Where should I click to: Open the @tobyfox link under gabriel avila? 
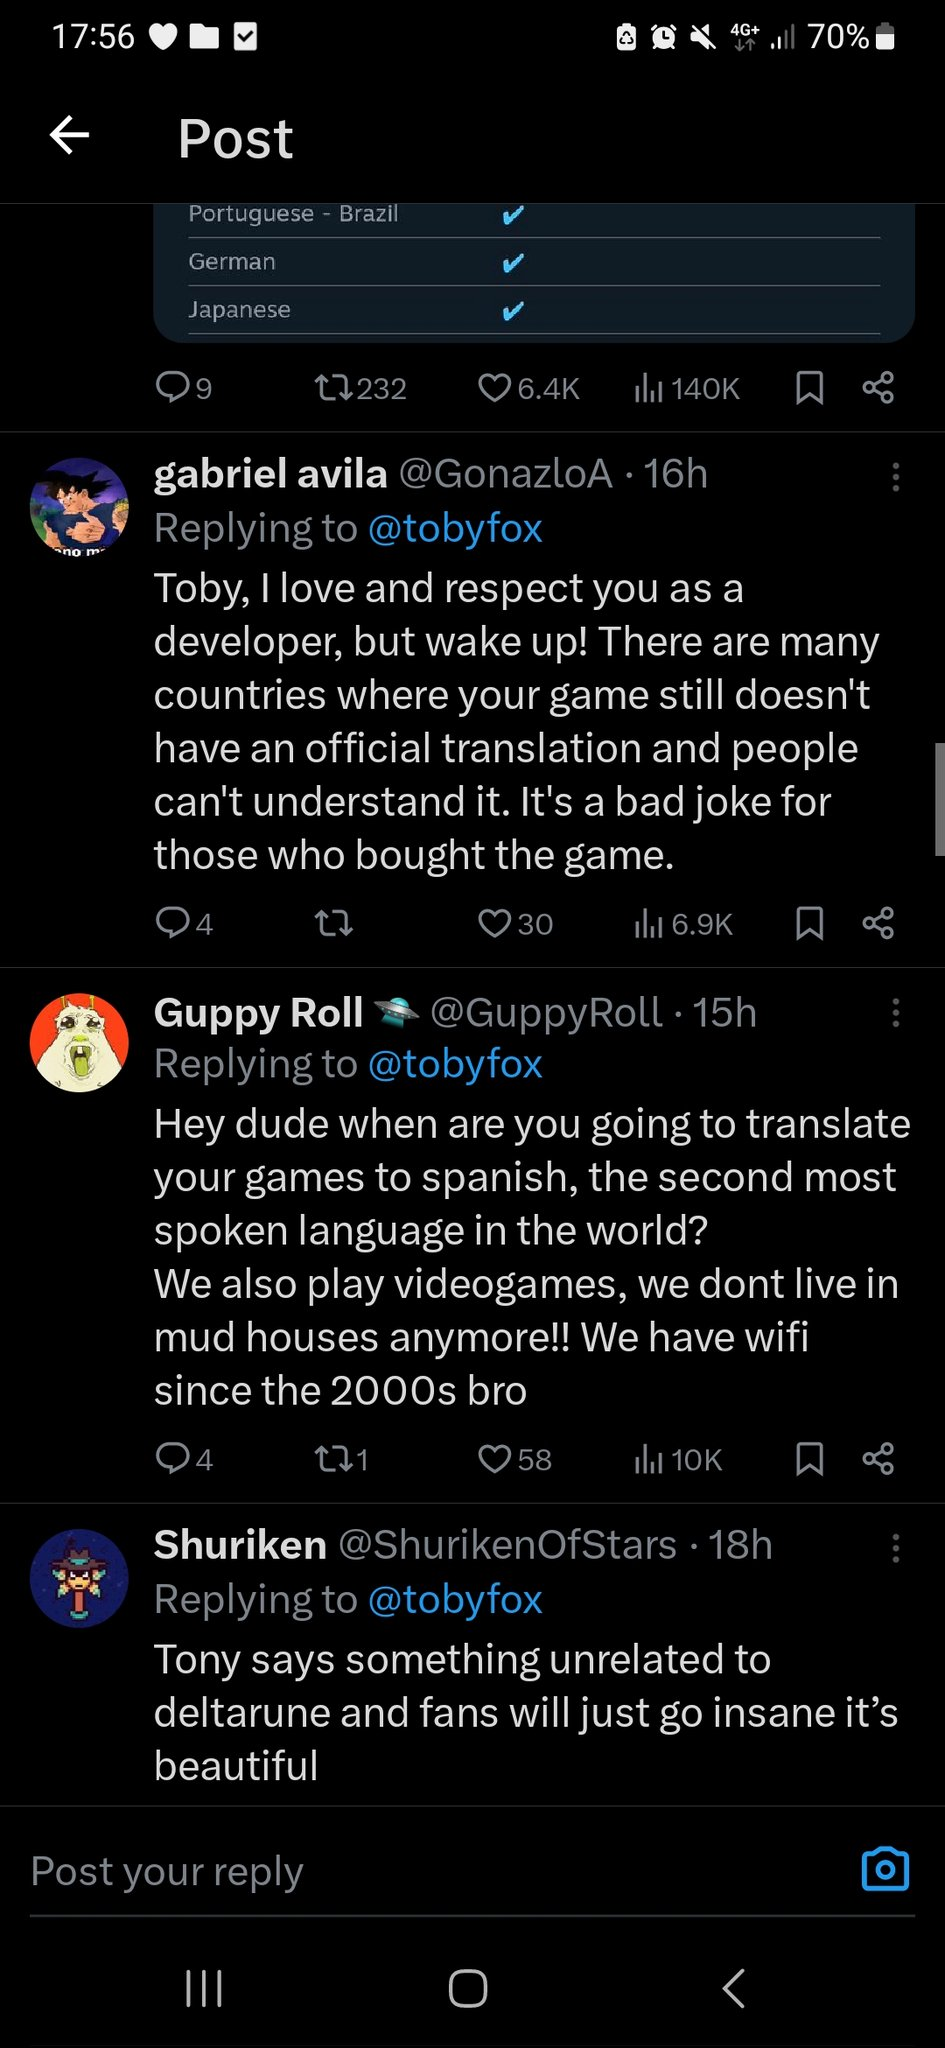point(455,528)
